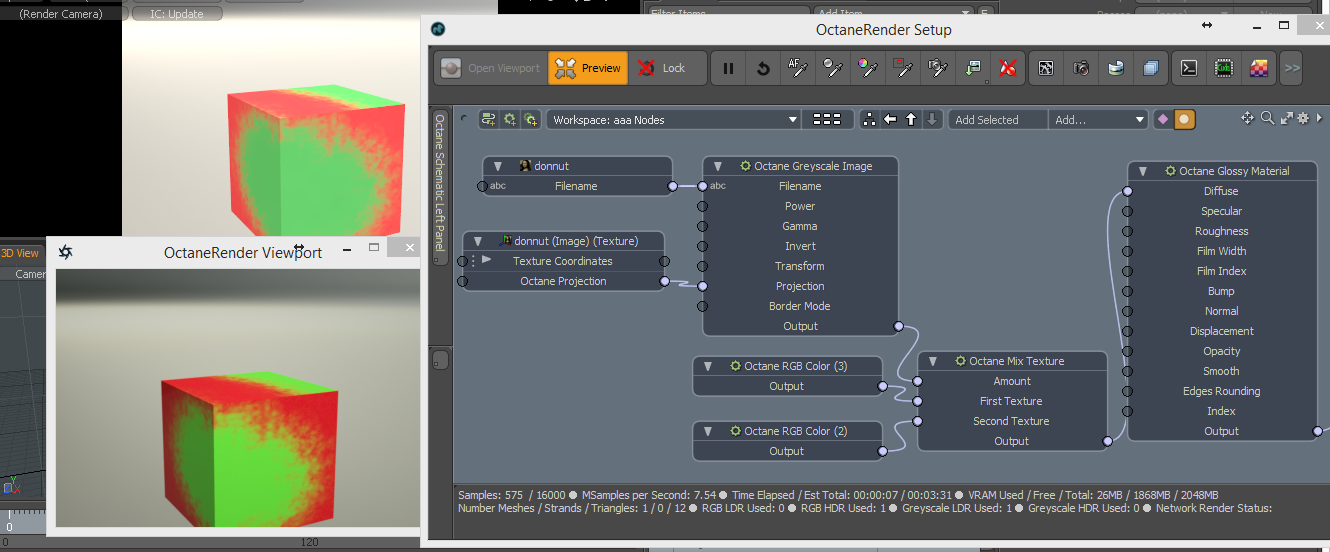Restart the render with the circular arrow icon
This screenshot has height=552, width=1330.
point(763,68)
